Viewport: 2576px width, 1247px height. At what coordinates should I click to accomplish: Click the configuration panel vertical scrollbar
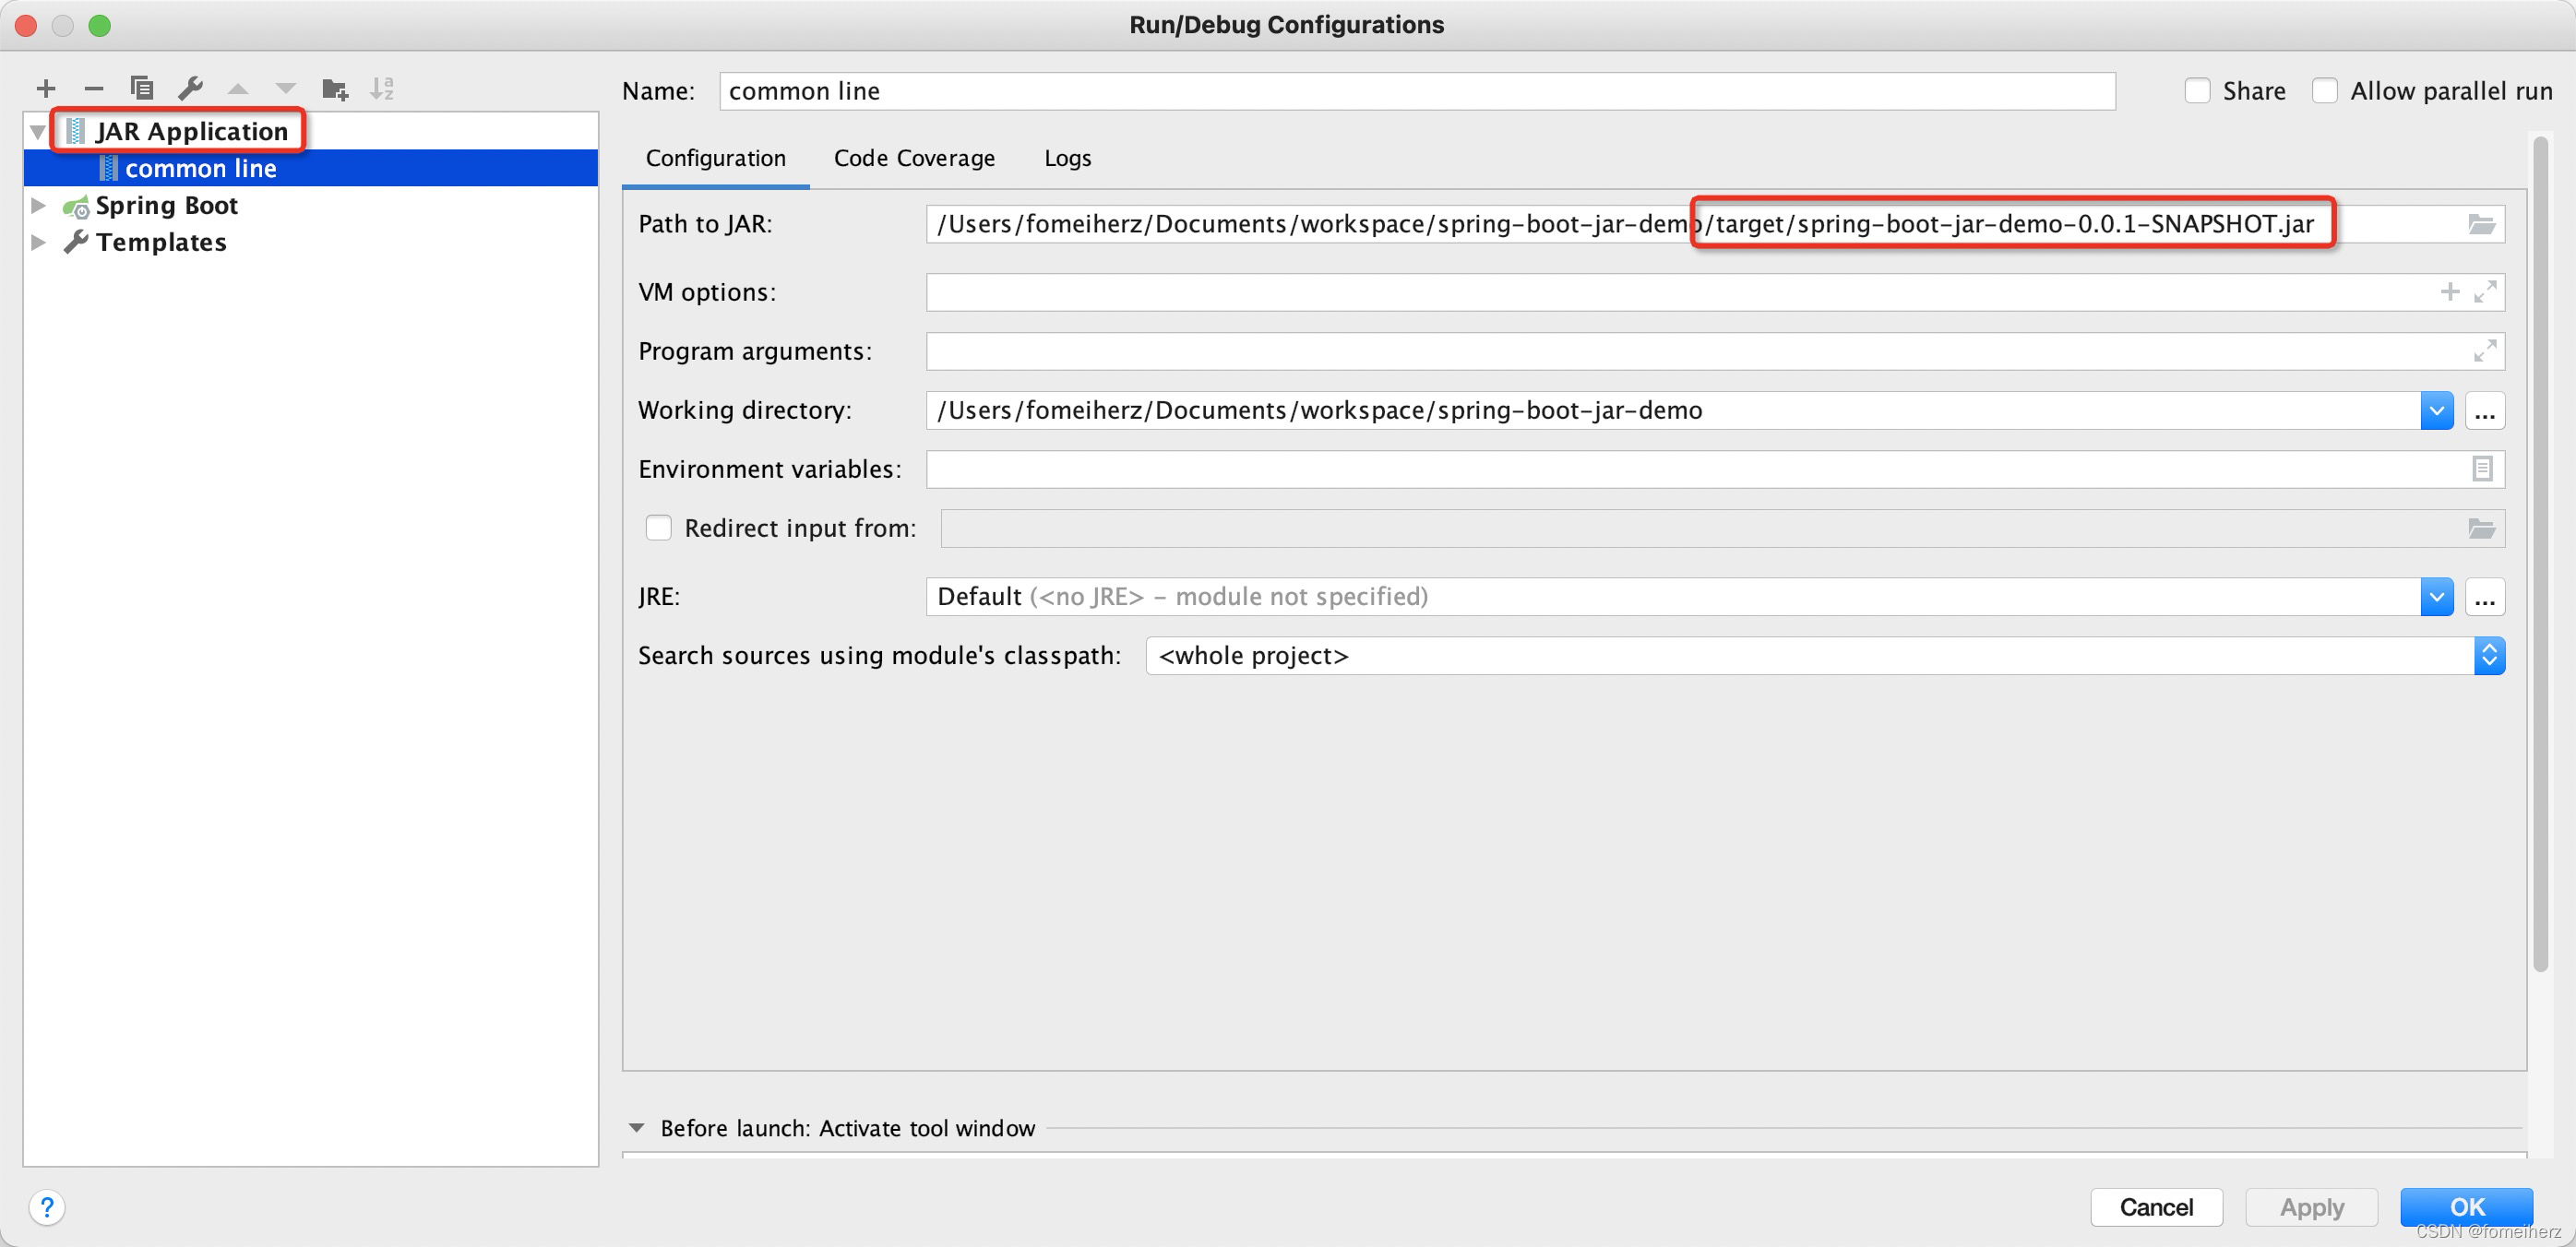click(2541, 555)
